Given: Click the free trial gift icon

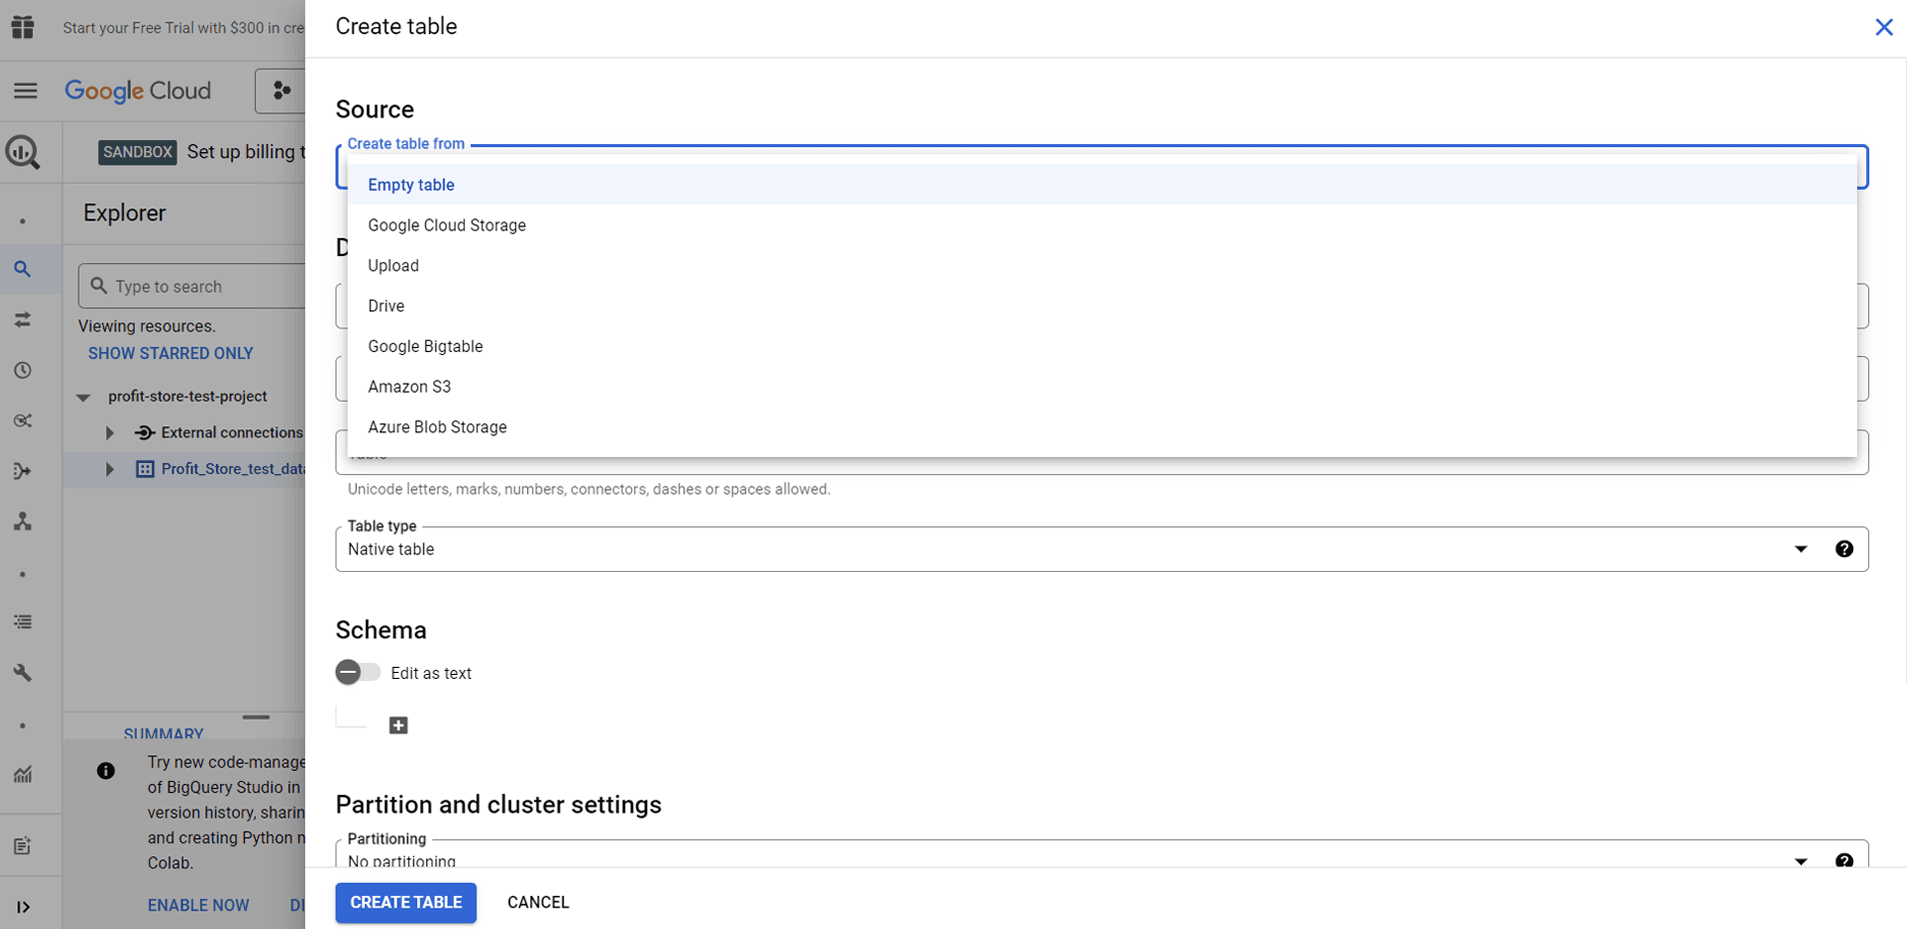Looking at the screenshot, I should (x=23, y=27).
